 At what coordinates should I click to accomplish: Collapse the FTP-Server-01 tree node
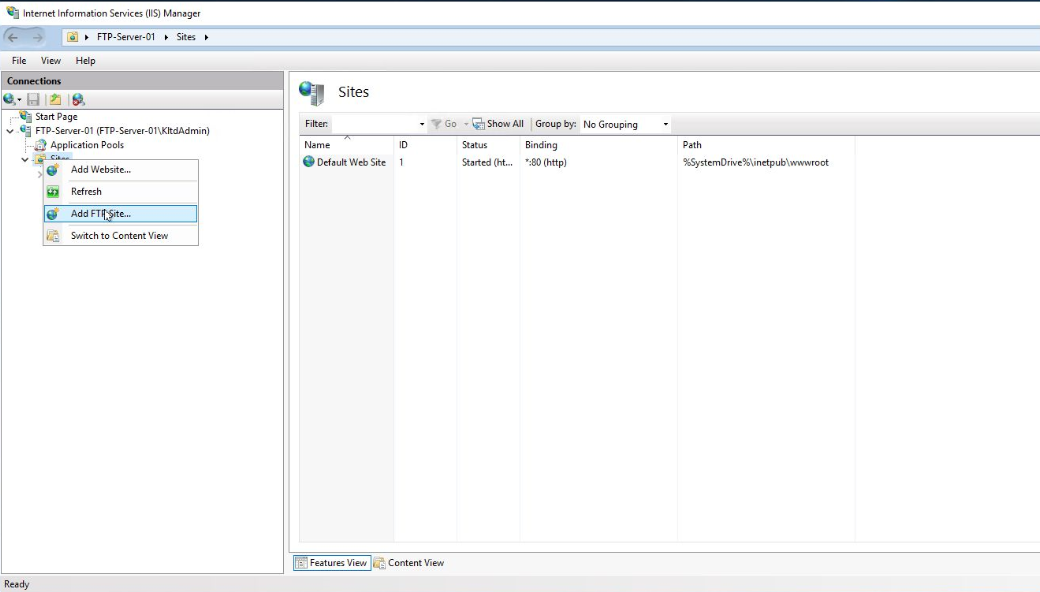10,131
